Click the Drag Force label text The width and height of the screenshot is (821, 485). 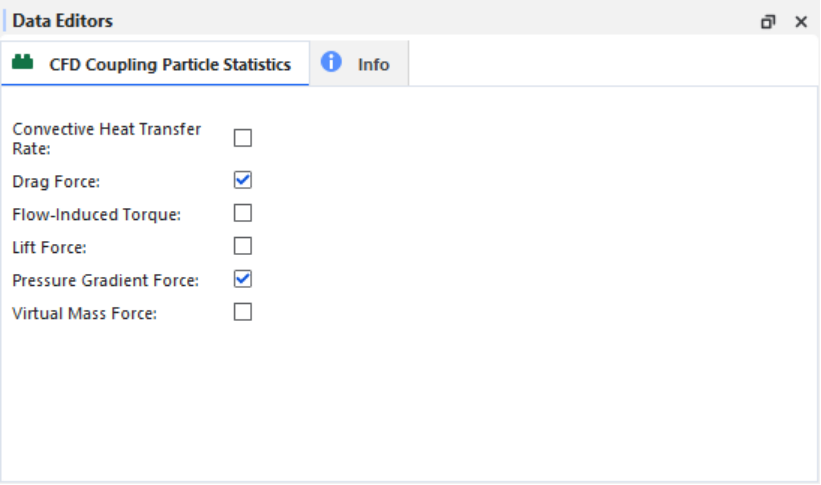[x=56, y=182]
